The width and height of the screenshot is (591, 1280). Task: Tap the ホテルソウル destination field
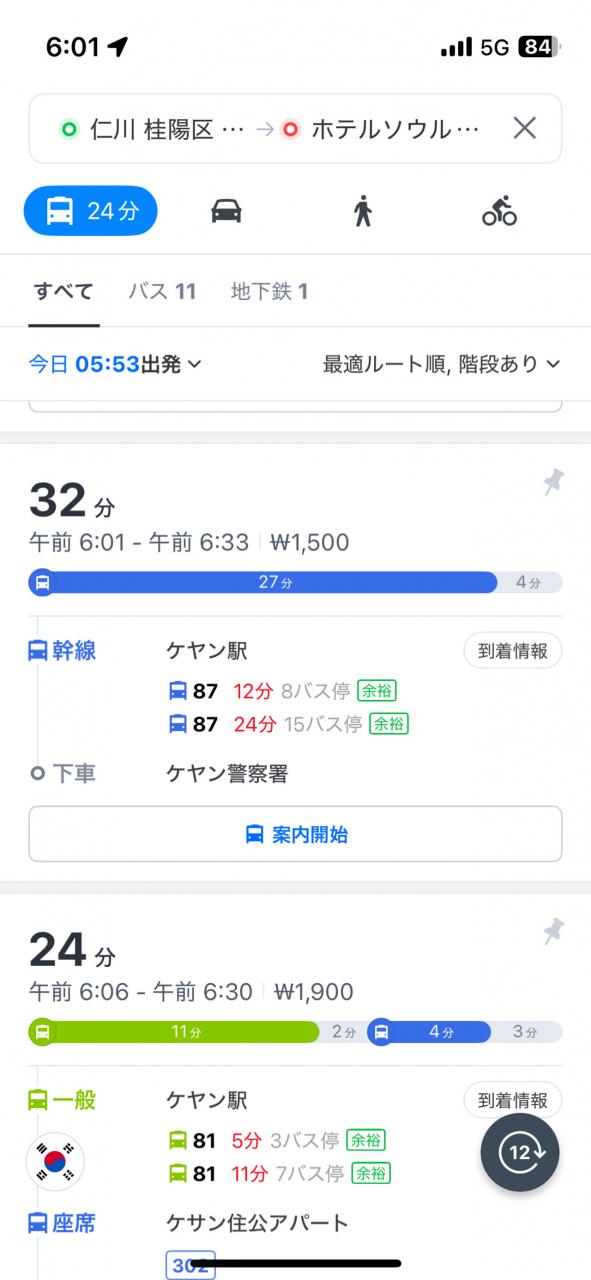[383, 129]
